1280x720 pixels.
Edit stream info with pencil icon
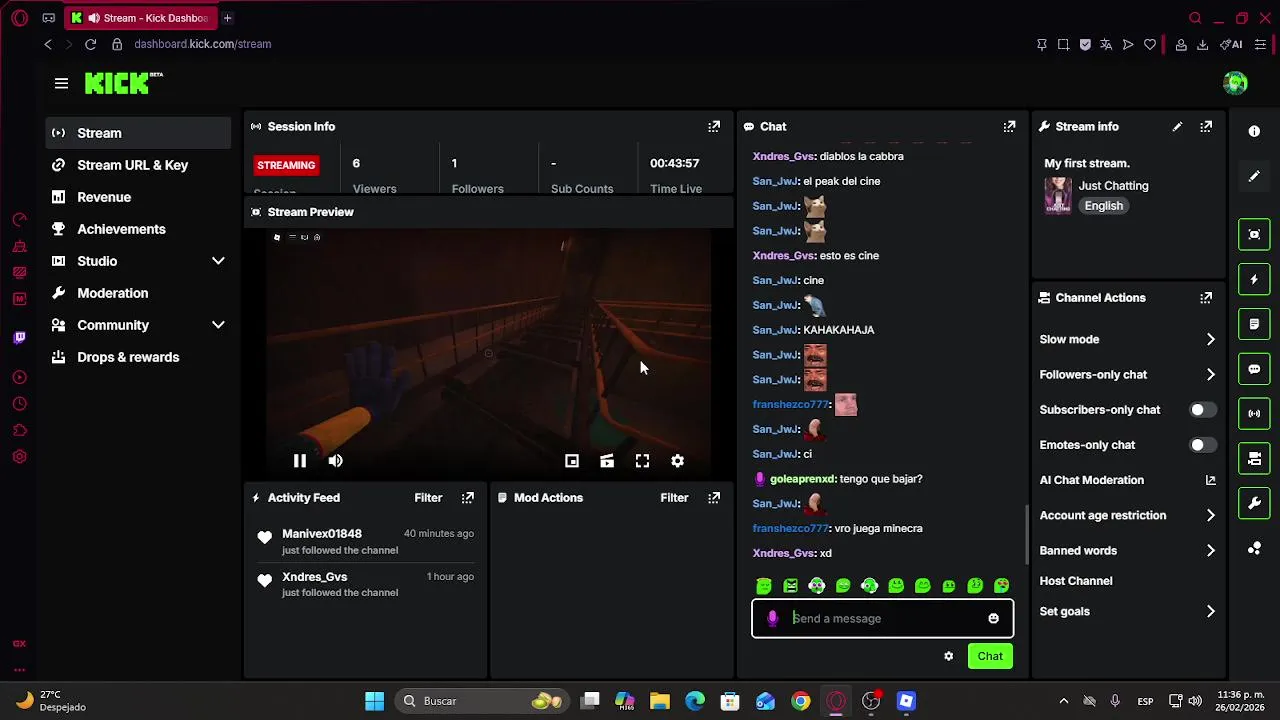tap(1177, 127)
